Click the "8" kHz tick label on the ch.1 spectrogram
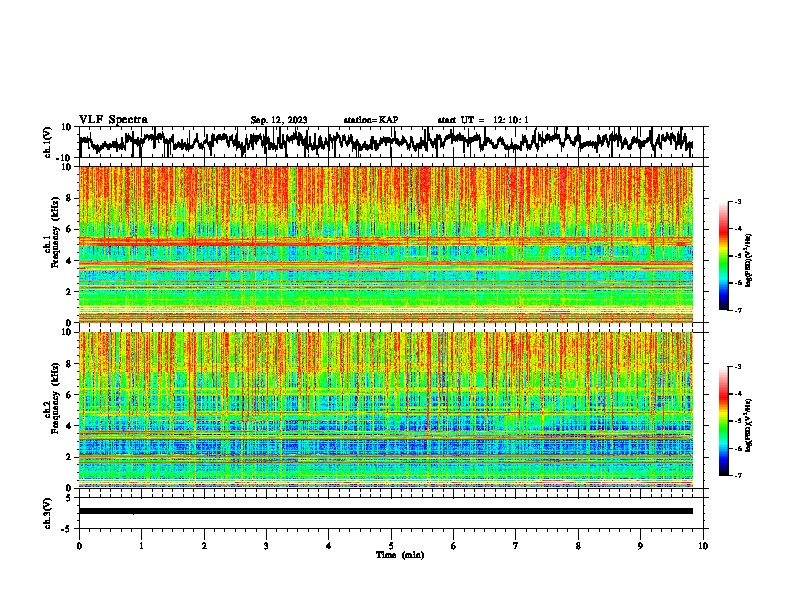This screenshot has height=612, width=792. point(69,198)
